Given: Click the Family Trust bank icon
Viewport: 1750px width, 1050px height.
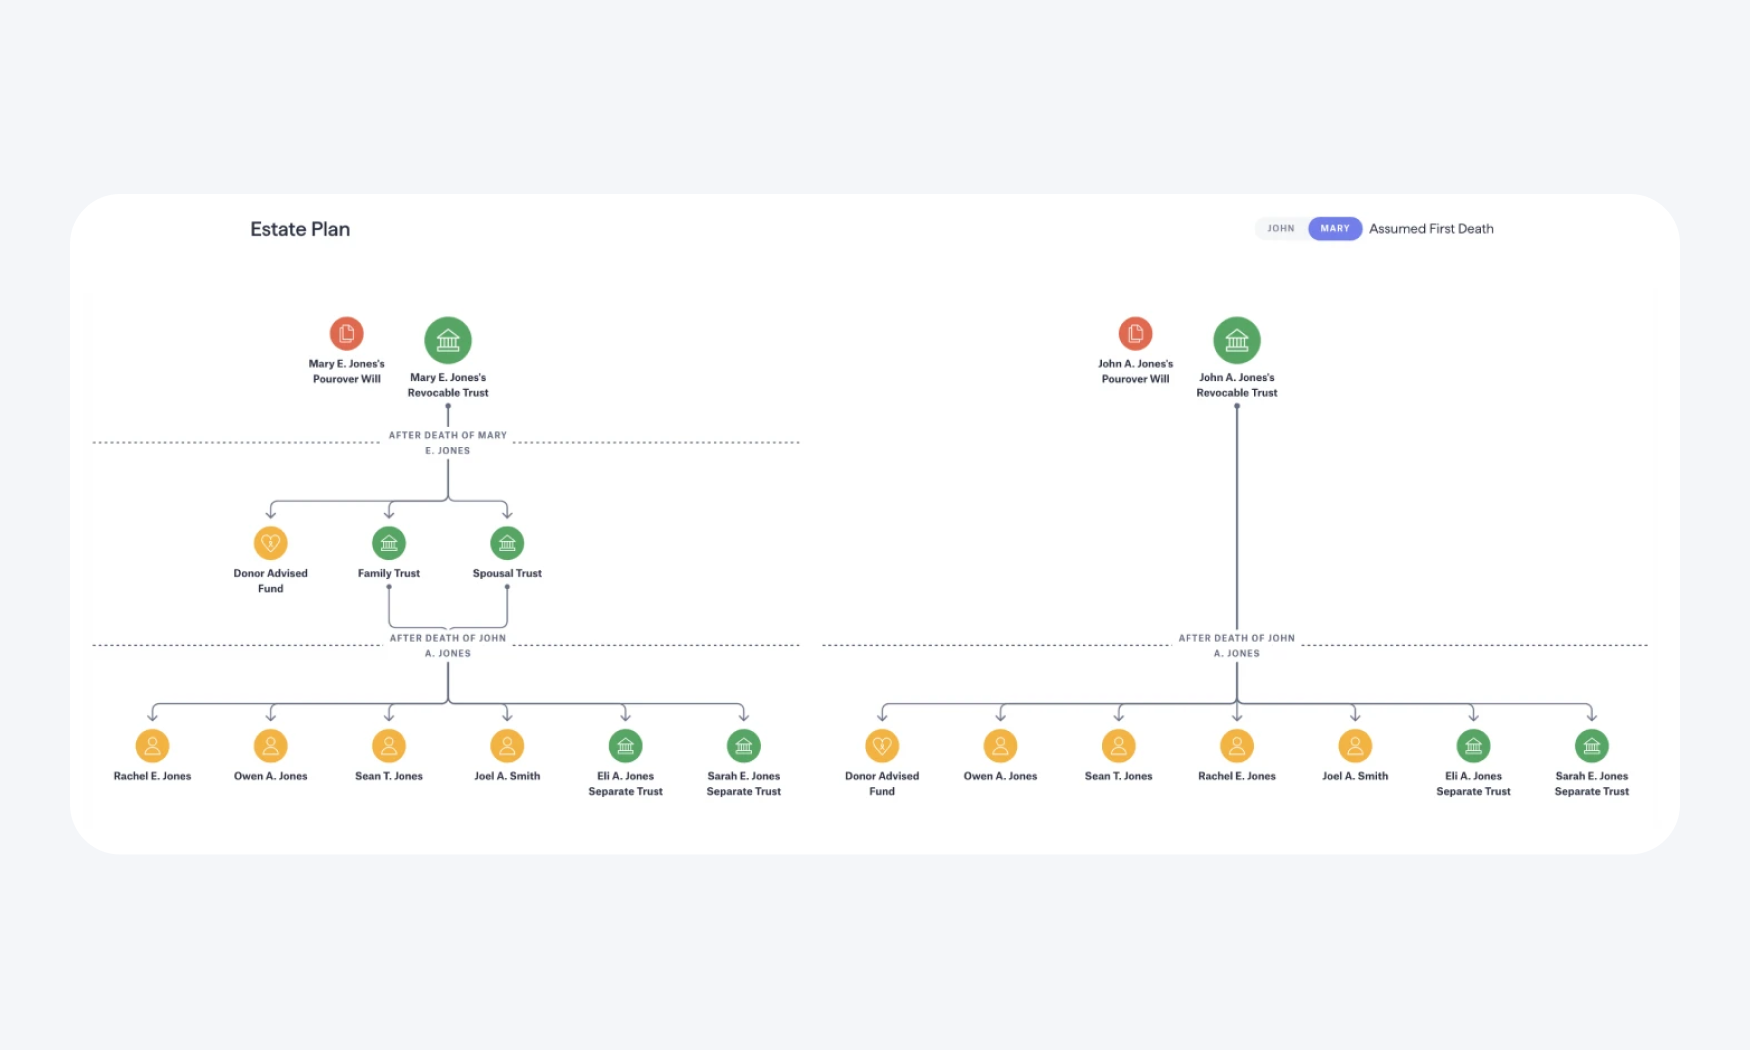Looking at the screenshot, I should 389,543.
